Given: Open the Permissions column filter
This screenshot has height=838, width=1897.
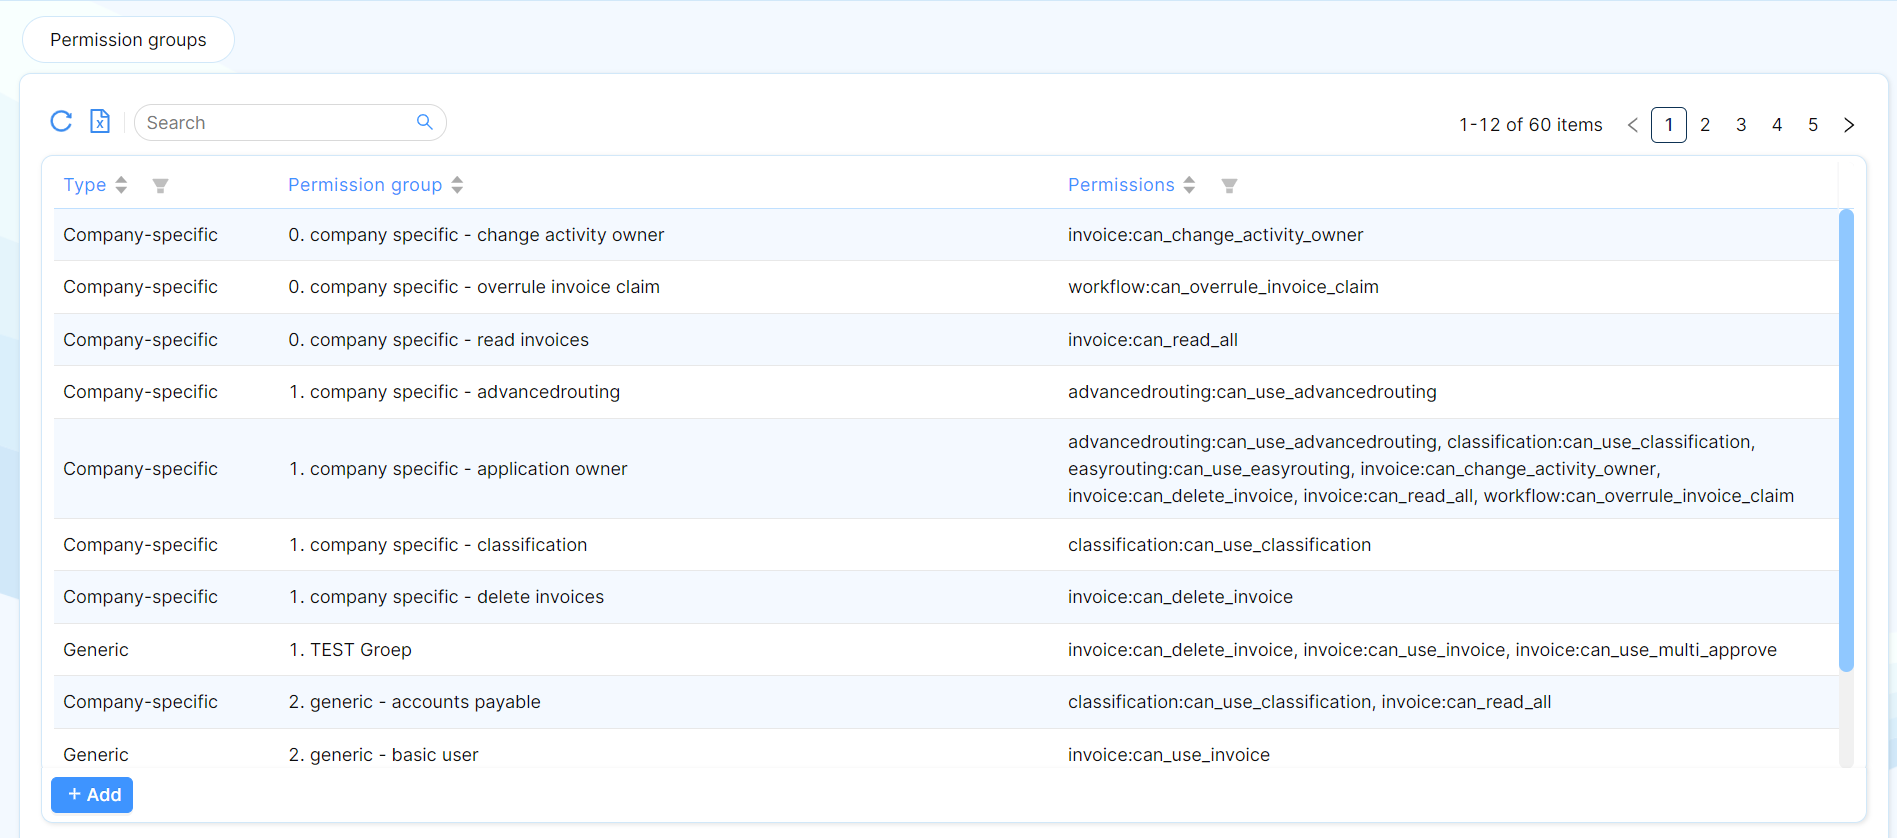Looking at the screenshot, I should (x=1229, y=186).
